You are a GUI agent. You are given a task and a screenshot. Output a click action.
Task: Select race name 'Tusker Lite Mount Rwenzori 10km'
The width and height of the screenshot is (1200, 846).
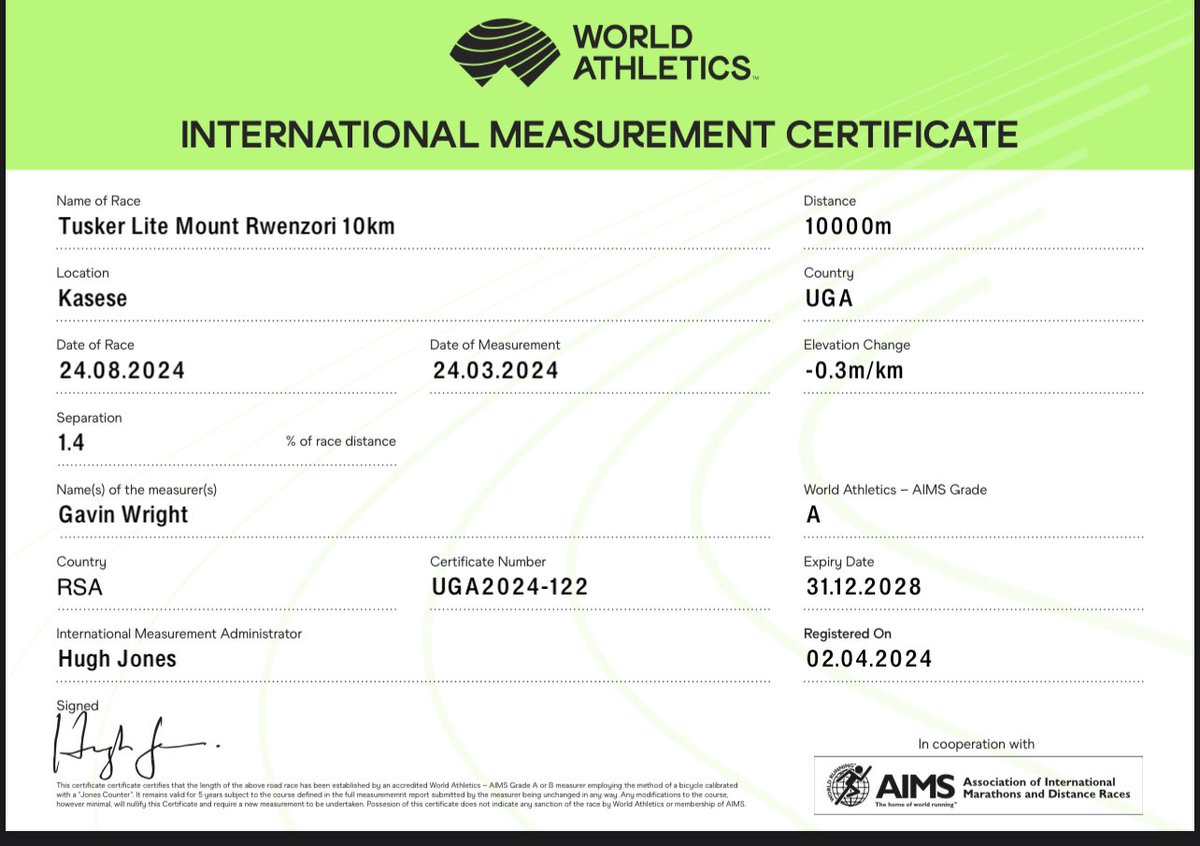point(225,226)
